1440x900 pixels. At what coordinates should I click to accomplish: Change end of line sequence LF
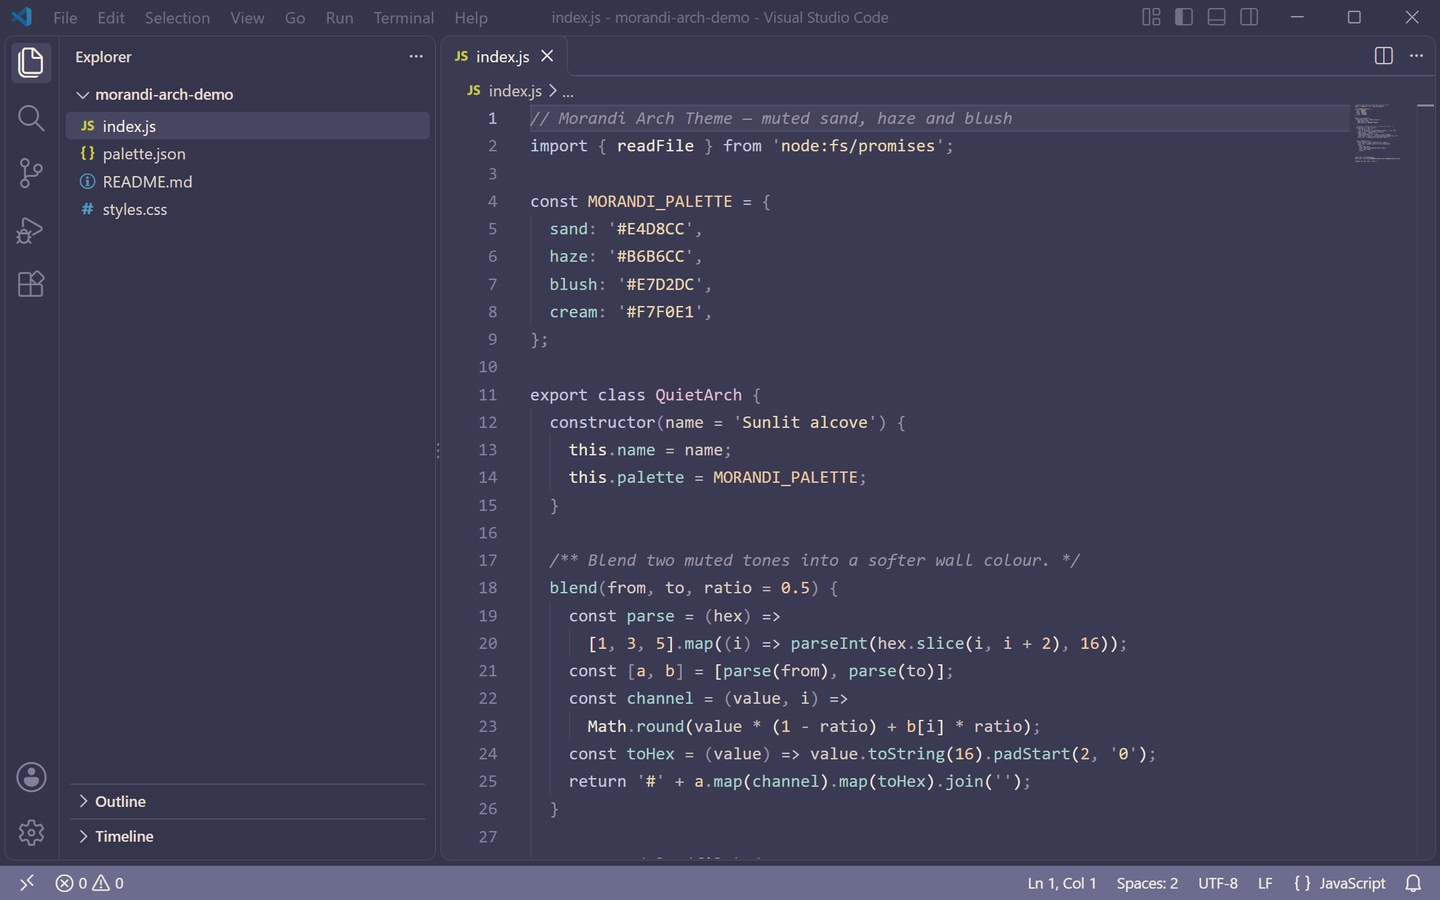tap(1265, 883)
